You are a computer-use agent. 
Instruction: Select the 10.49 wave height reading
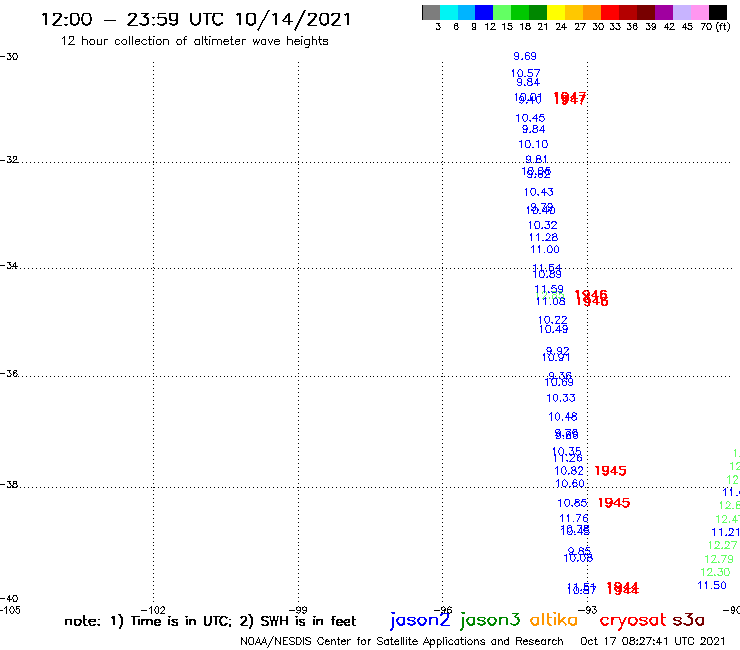click(x=554, y=329)
